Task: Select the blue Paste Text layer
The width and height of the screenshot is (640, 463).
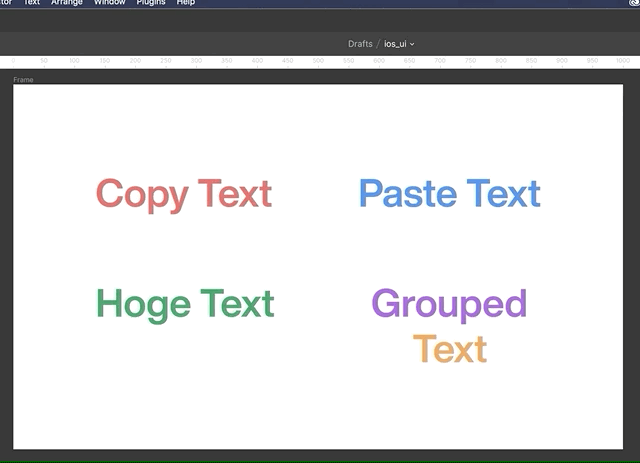Action: point(450,193)
